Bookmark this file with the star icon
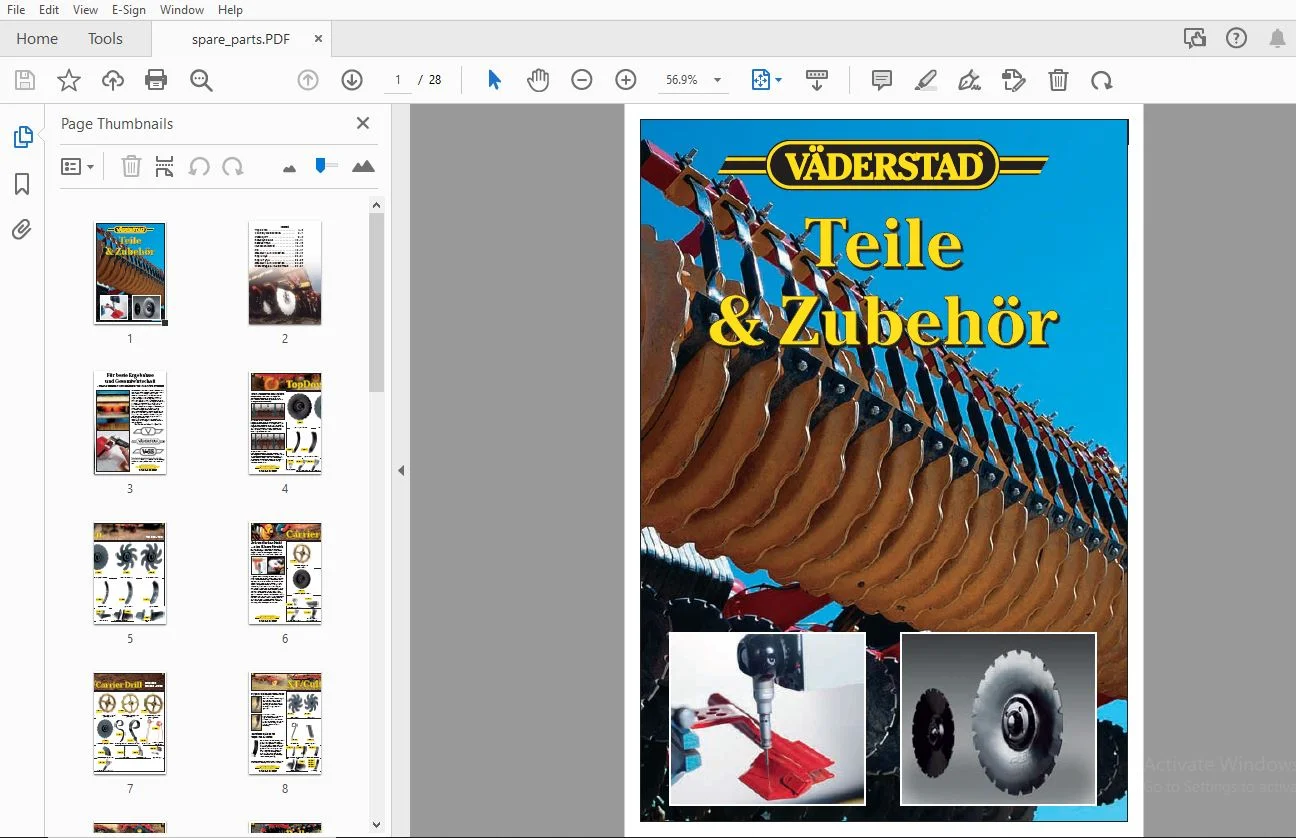Viewport: 1296px width, 838px height. [69, 81]
